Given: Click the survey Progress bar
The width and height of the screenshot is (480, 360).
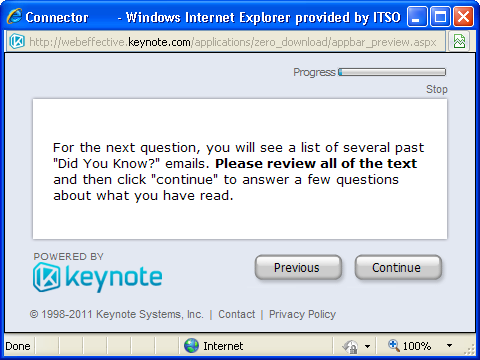Looking at the screenshot, I should tap(392, 72).
